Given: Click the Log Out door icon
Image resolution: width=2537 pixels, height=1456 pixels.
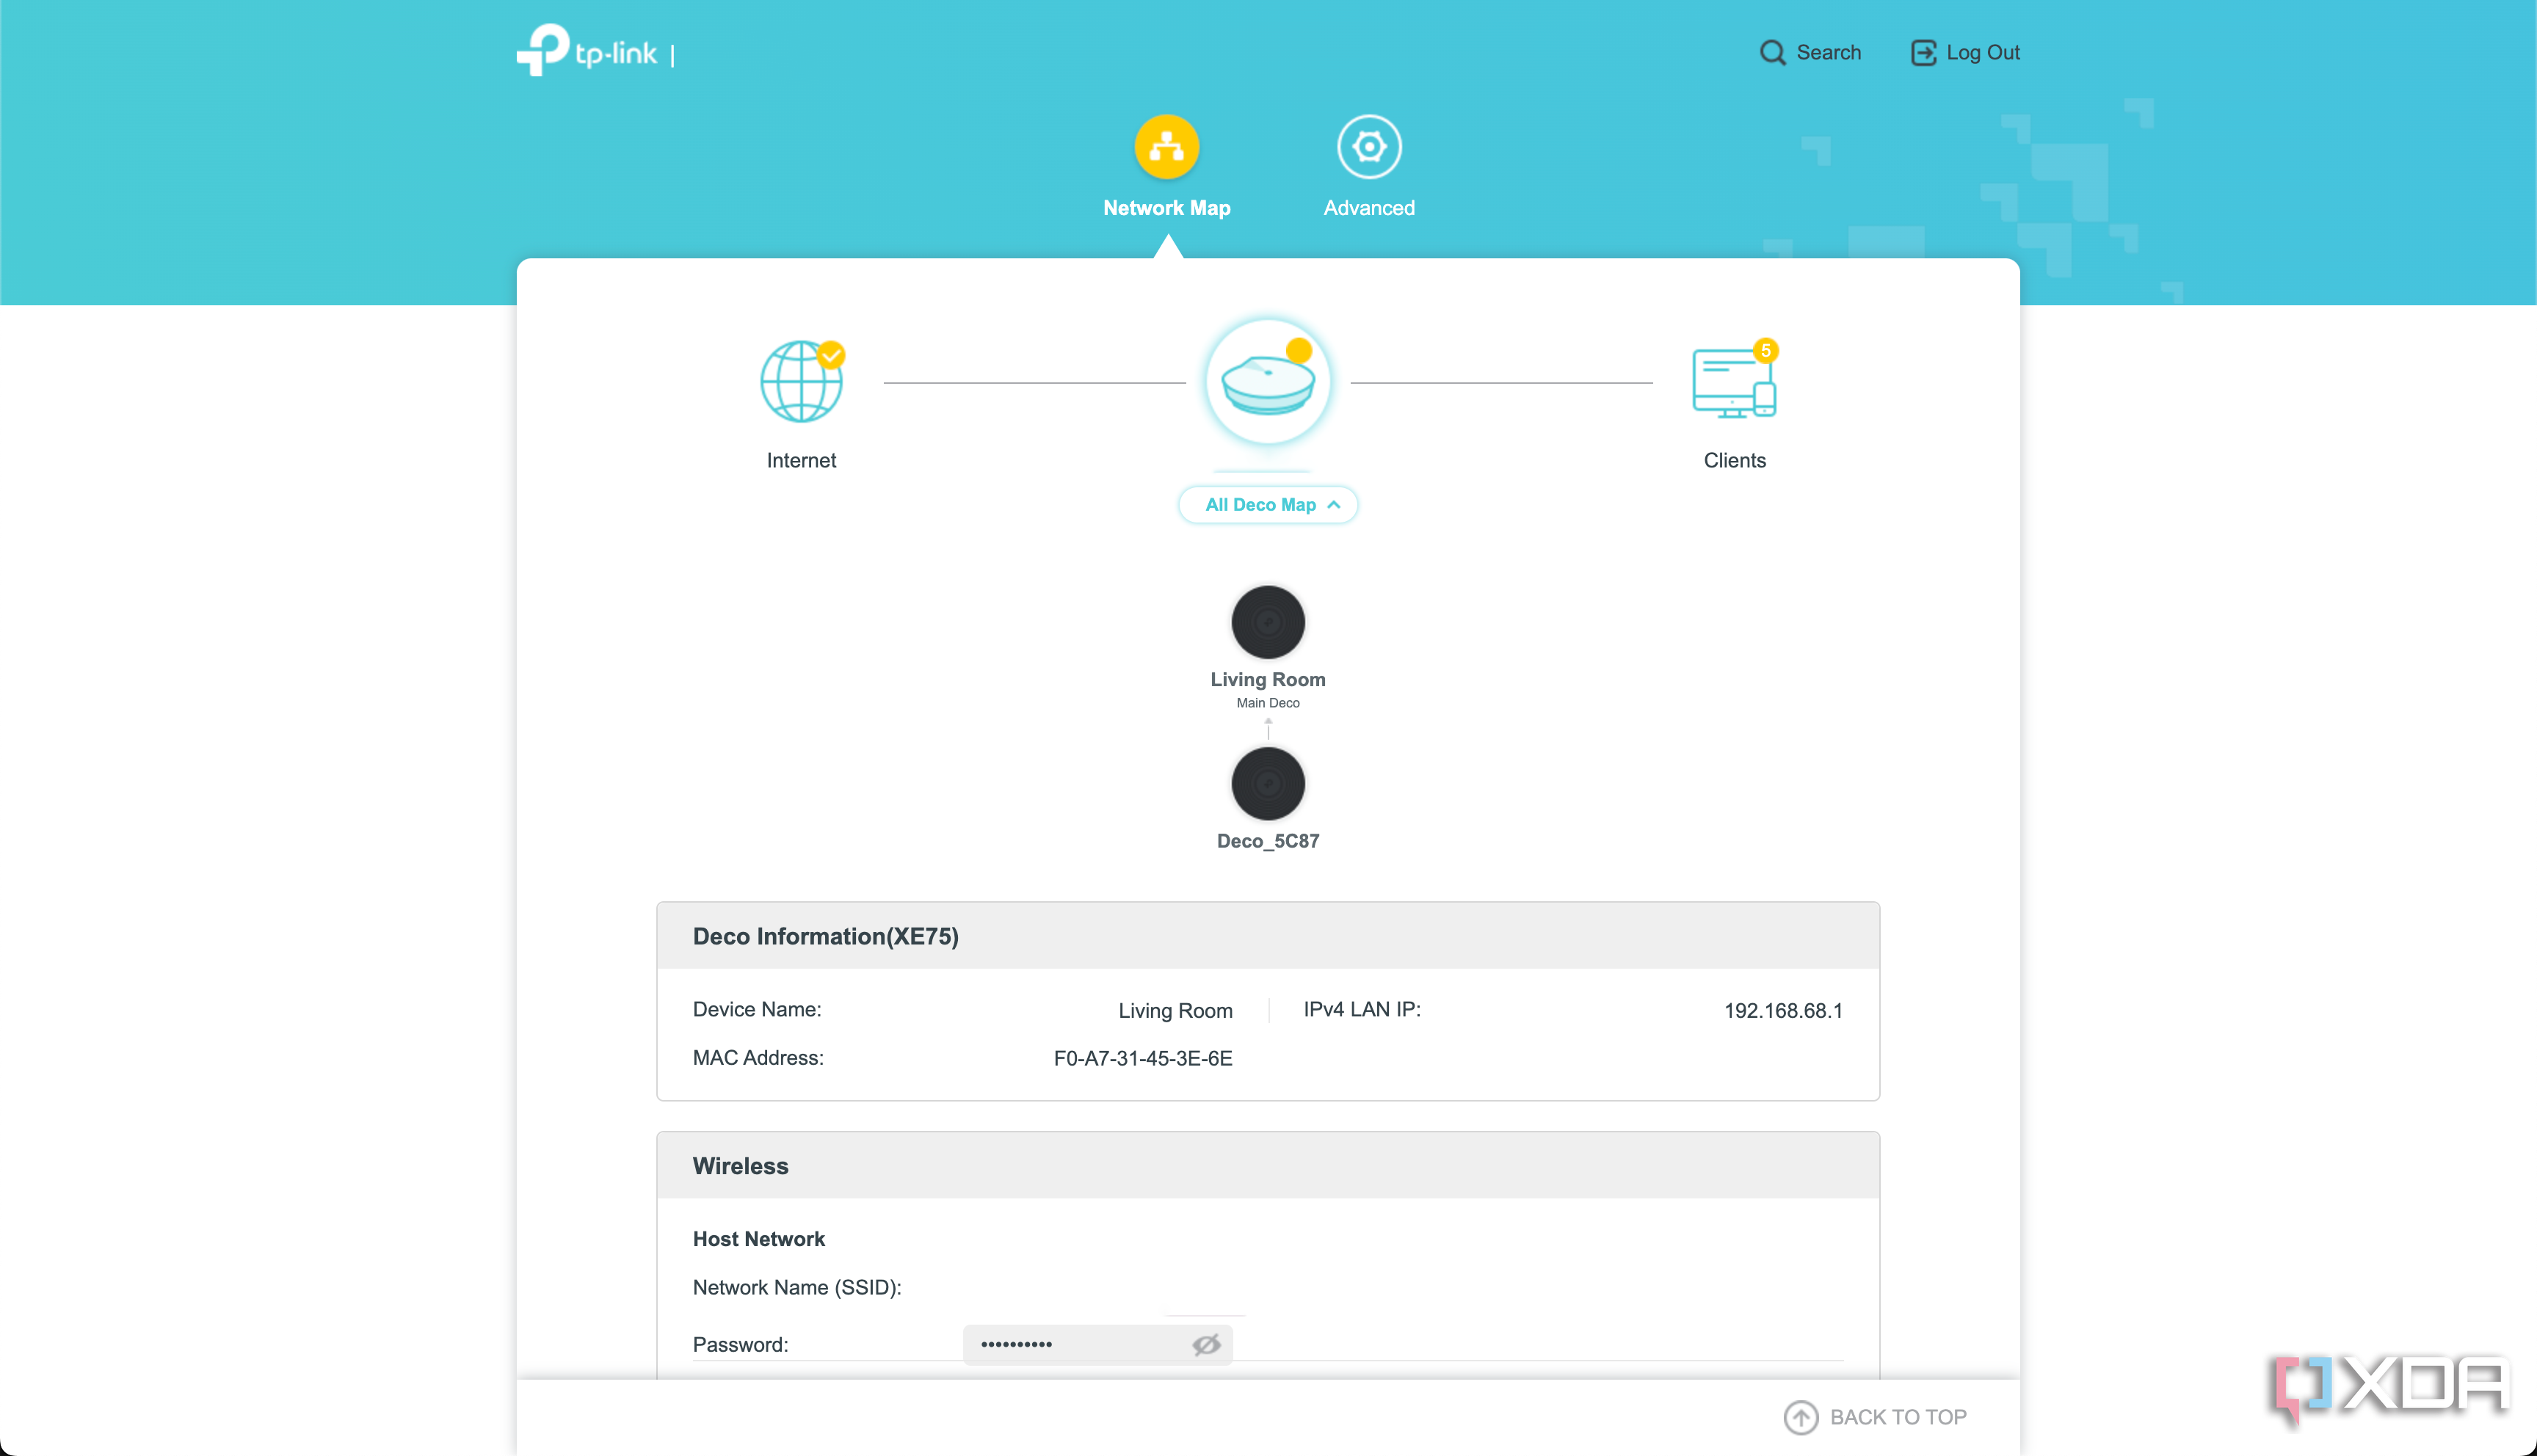Looking at the screenshot, I should 1923,53.
